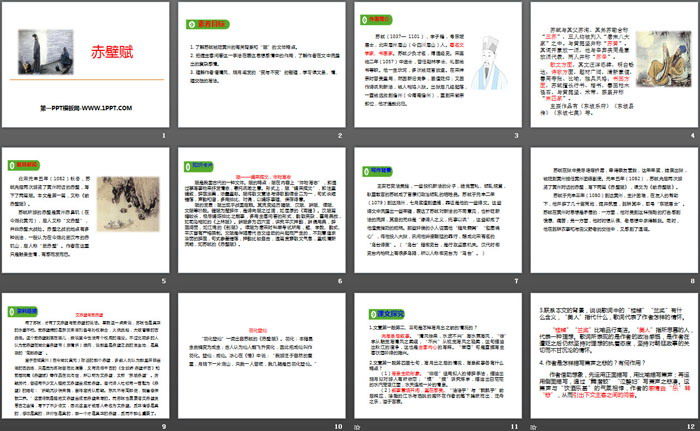Select slide 2 with the 素养目标 heading
The width and height of the screenshot is (700, 431).
pos(262,65)
